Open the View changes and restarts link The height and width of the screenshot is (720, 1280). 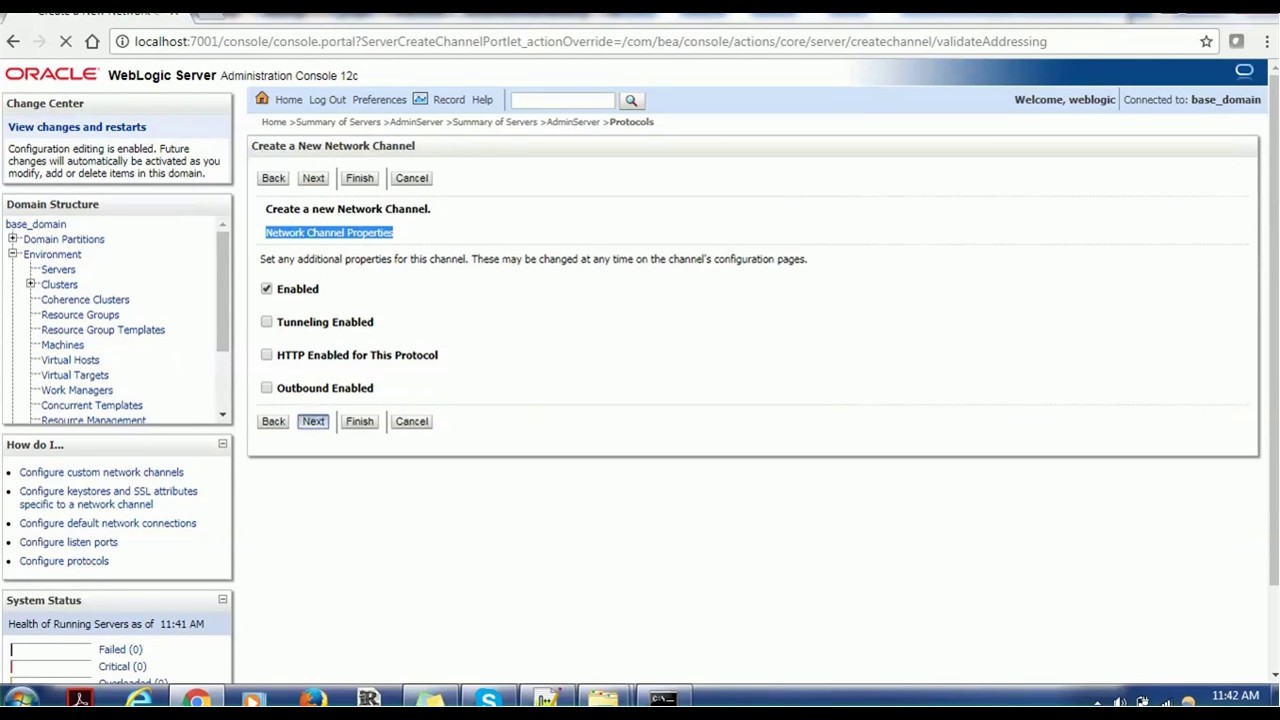77,127
